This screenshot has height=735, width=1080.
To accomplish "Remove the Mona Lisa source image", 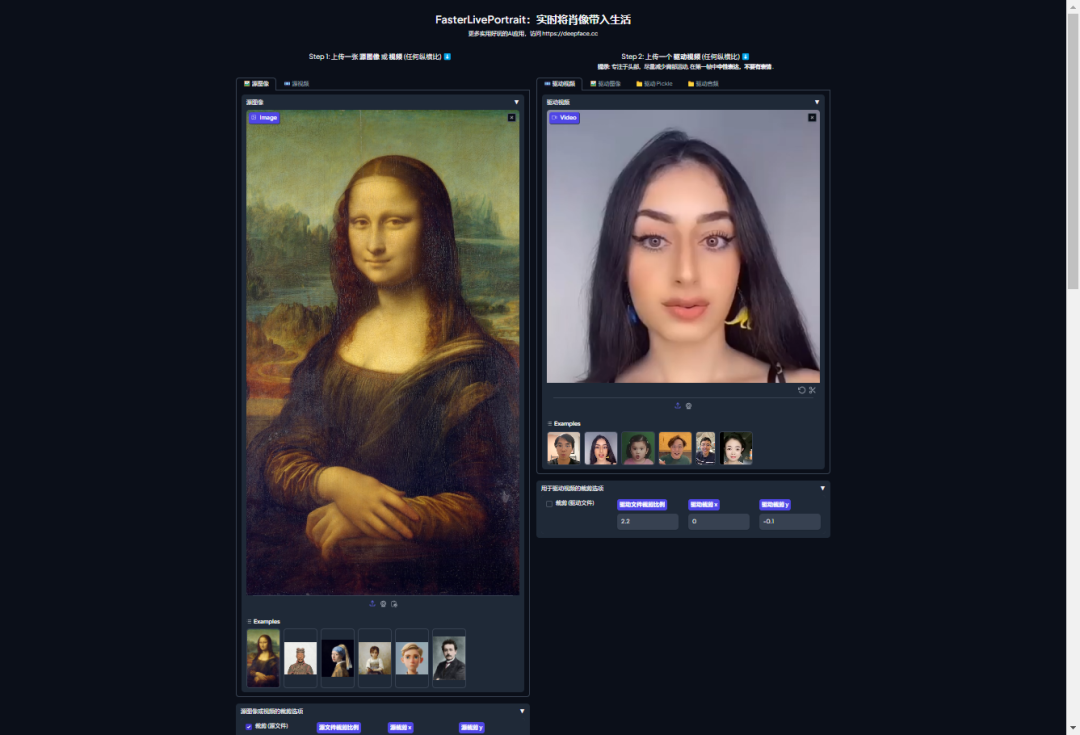I will pos(512,118).
